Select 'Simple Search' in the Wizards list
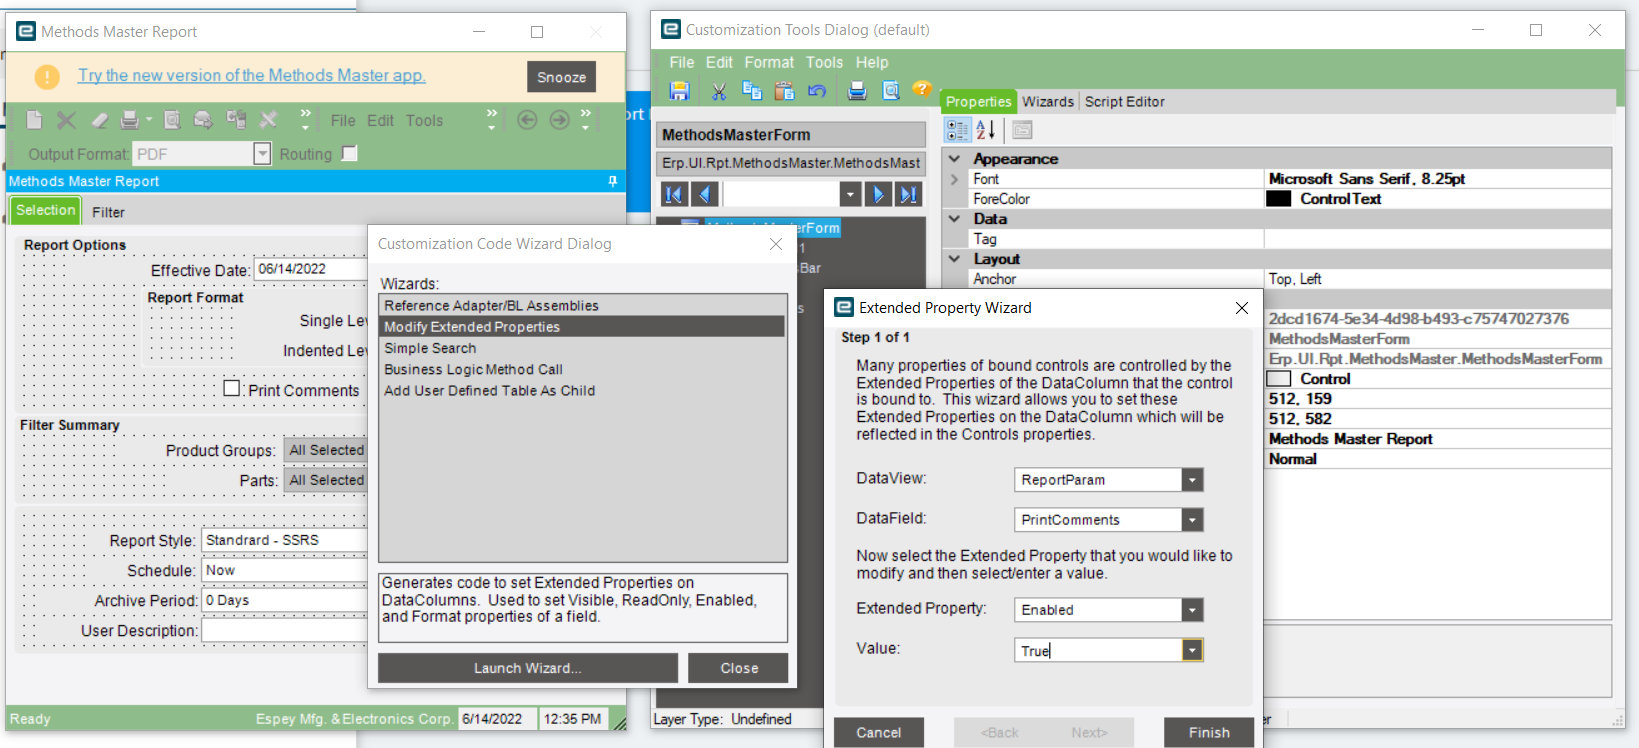Viewport: 1639px width, 748px height. (582, 348)
